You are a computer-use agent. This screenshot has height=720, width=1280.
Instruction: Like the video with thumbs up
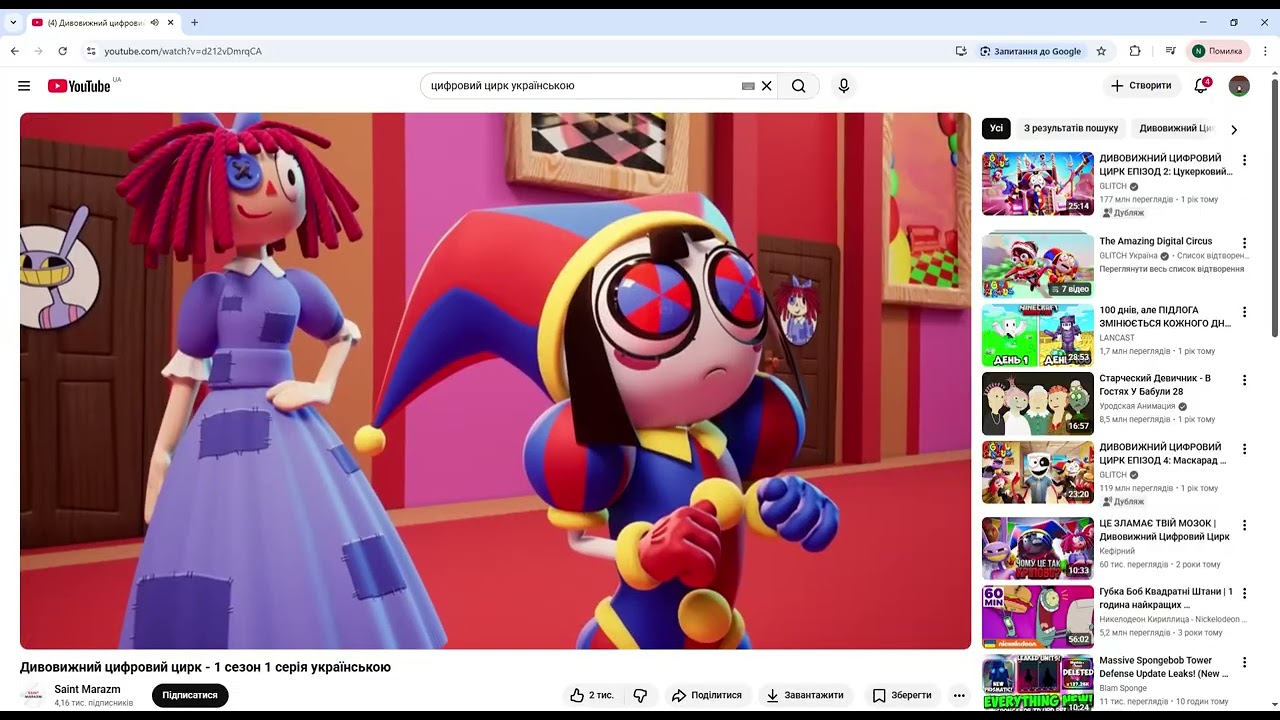point(593,695)
